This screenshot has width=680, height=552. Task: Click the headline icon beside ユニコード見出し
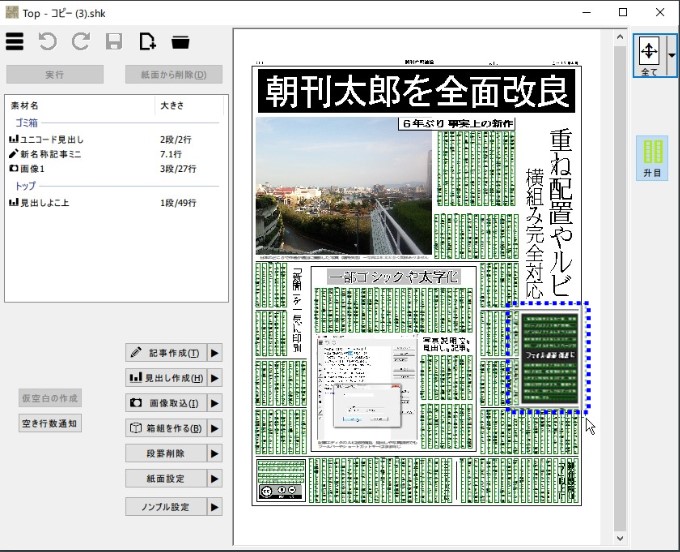pos(13,139)
